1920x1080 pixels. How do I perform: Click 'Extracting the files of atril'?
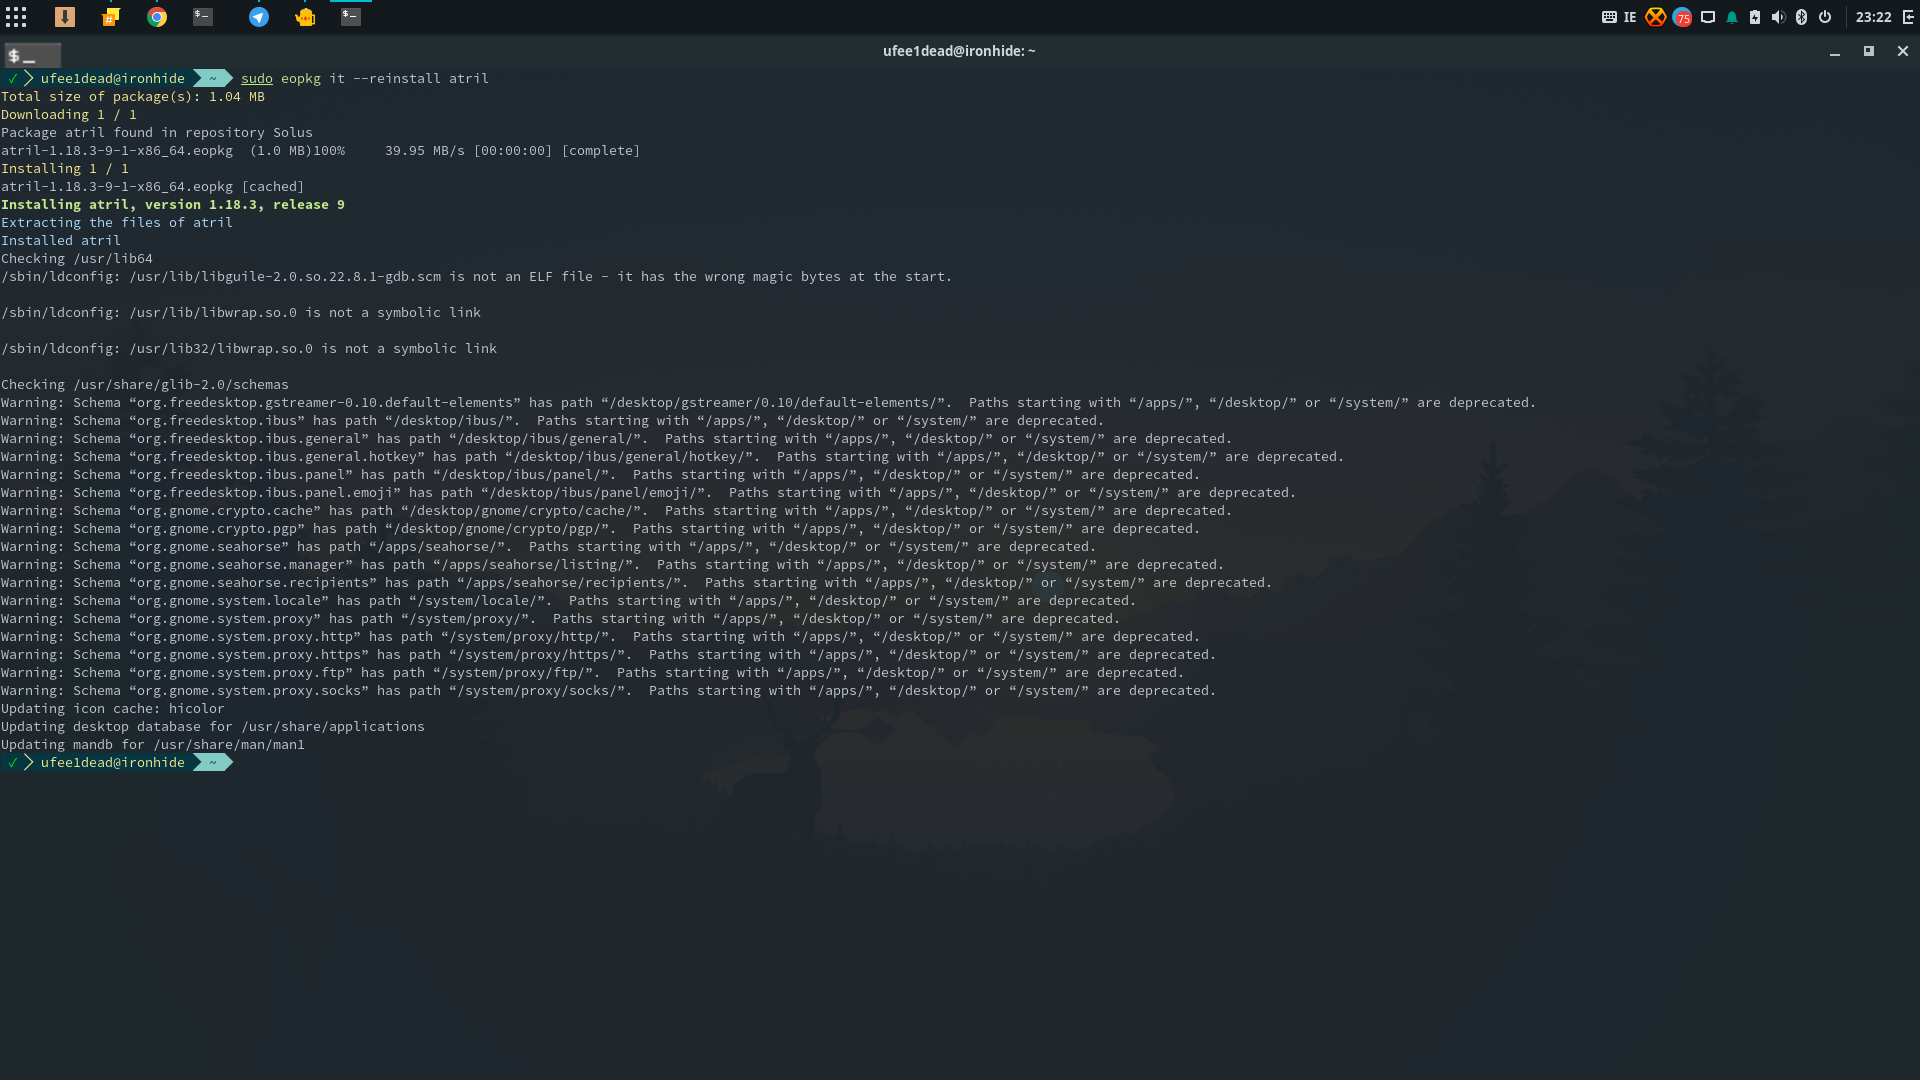tap(117, 223)
